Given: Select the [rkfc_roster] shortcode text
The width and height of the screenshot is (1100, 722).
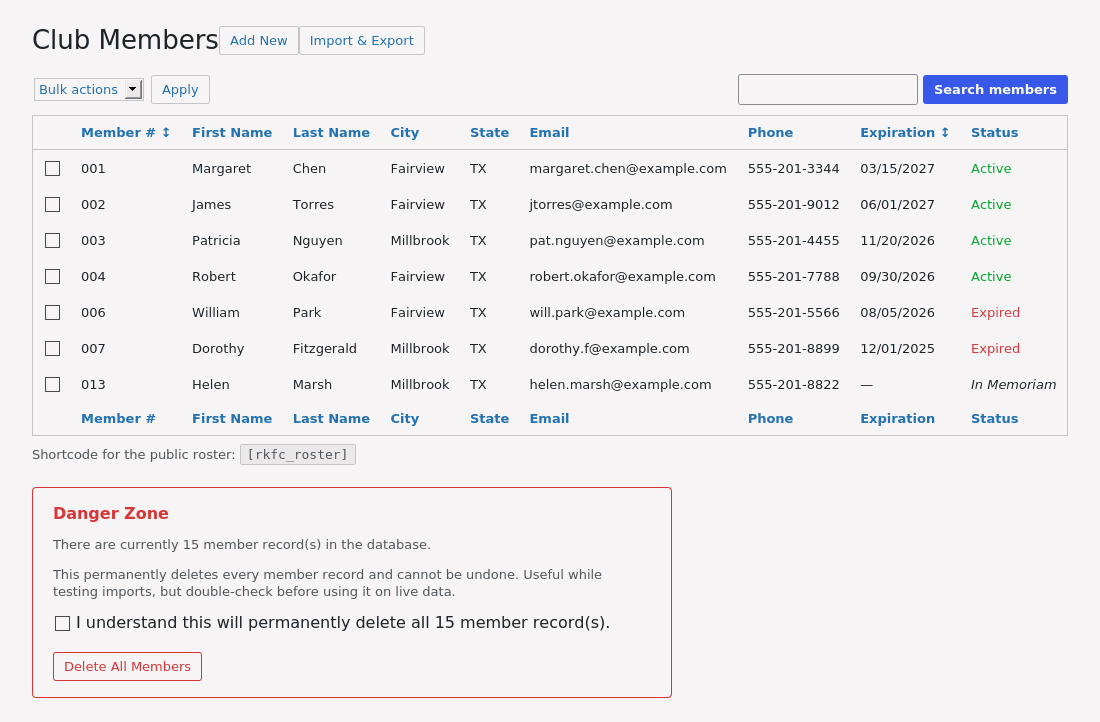Looking at the screenshot, I should (297, 455).
